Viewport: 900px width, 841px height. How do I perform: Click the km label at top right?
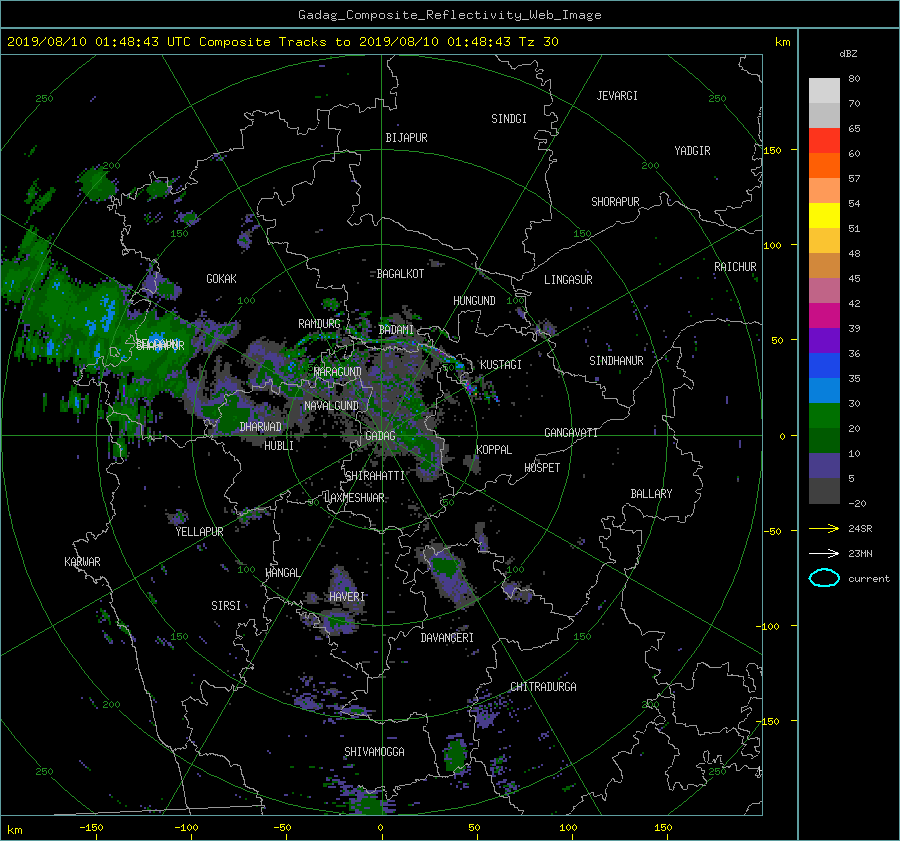coord(782,42)
